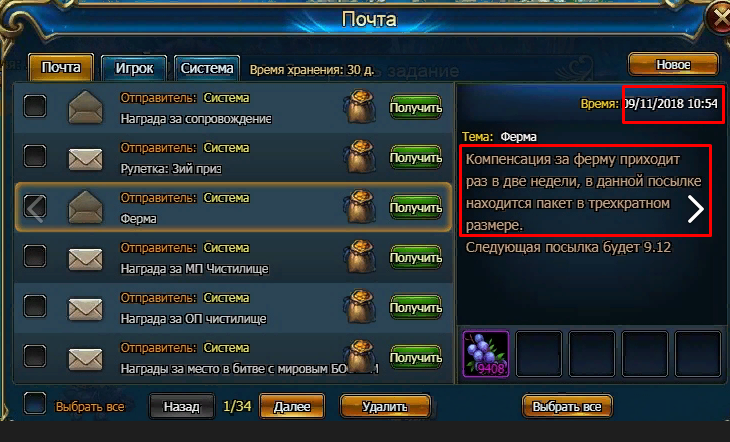The image size is (730, 442).
Task: Tick checkbox next to Рулетка mail
Action: (35, 156)
